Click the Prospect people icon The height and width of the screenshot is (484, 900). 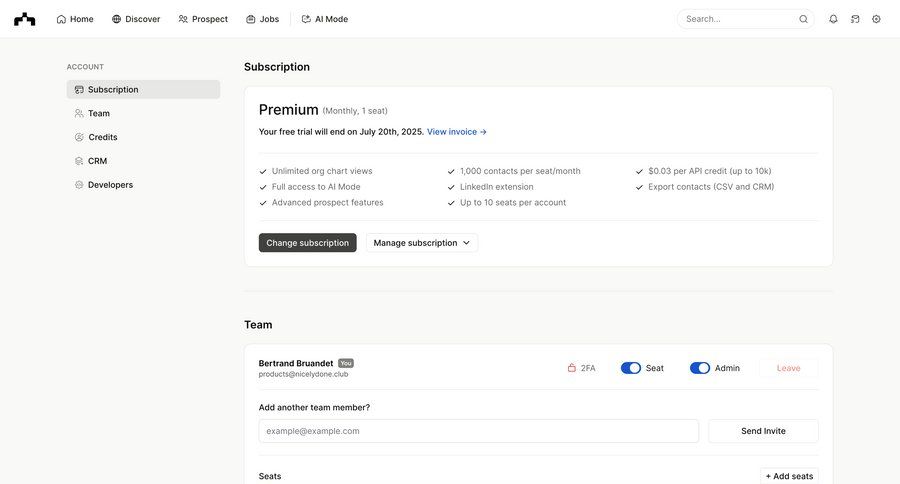click(x=183, y=19)
